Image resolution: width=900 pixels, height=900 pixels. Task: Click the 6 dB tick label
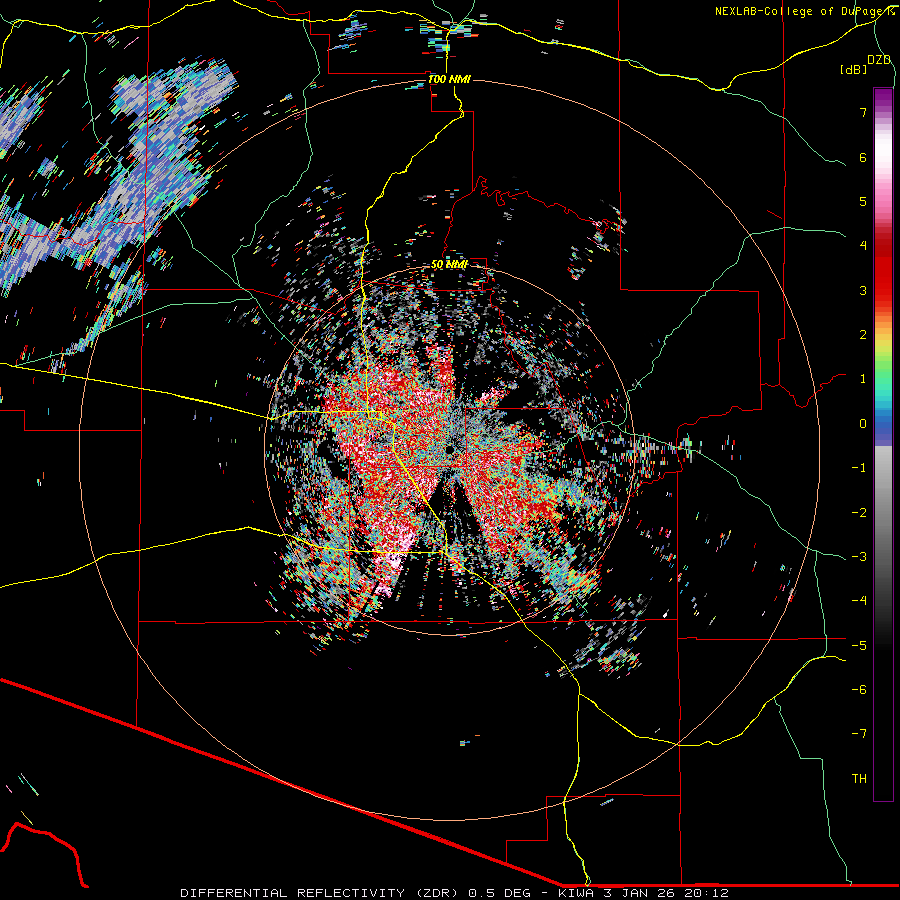click(x=863, y=157)
